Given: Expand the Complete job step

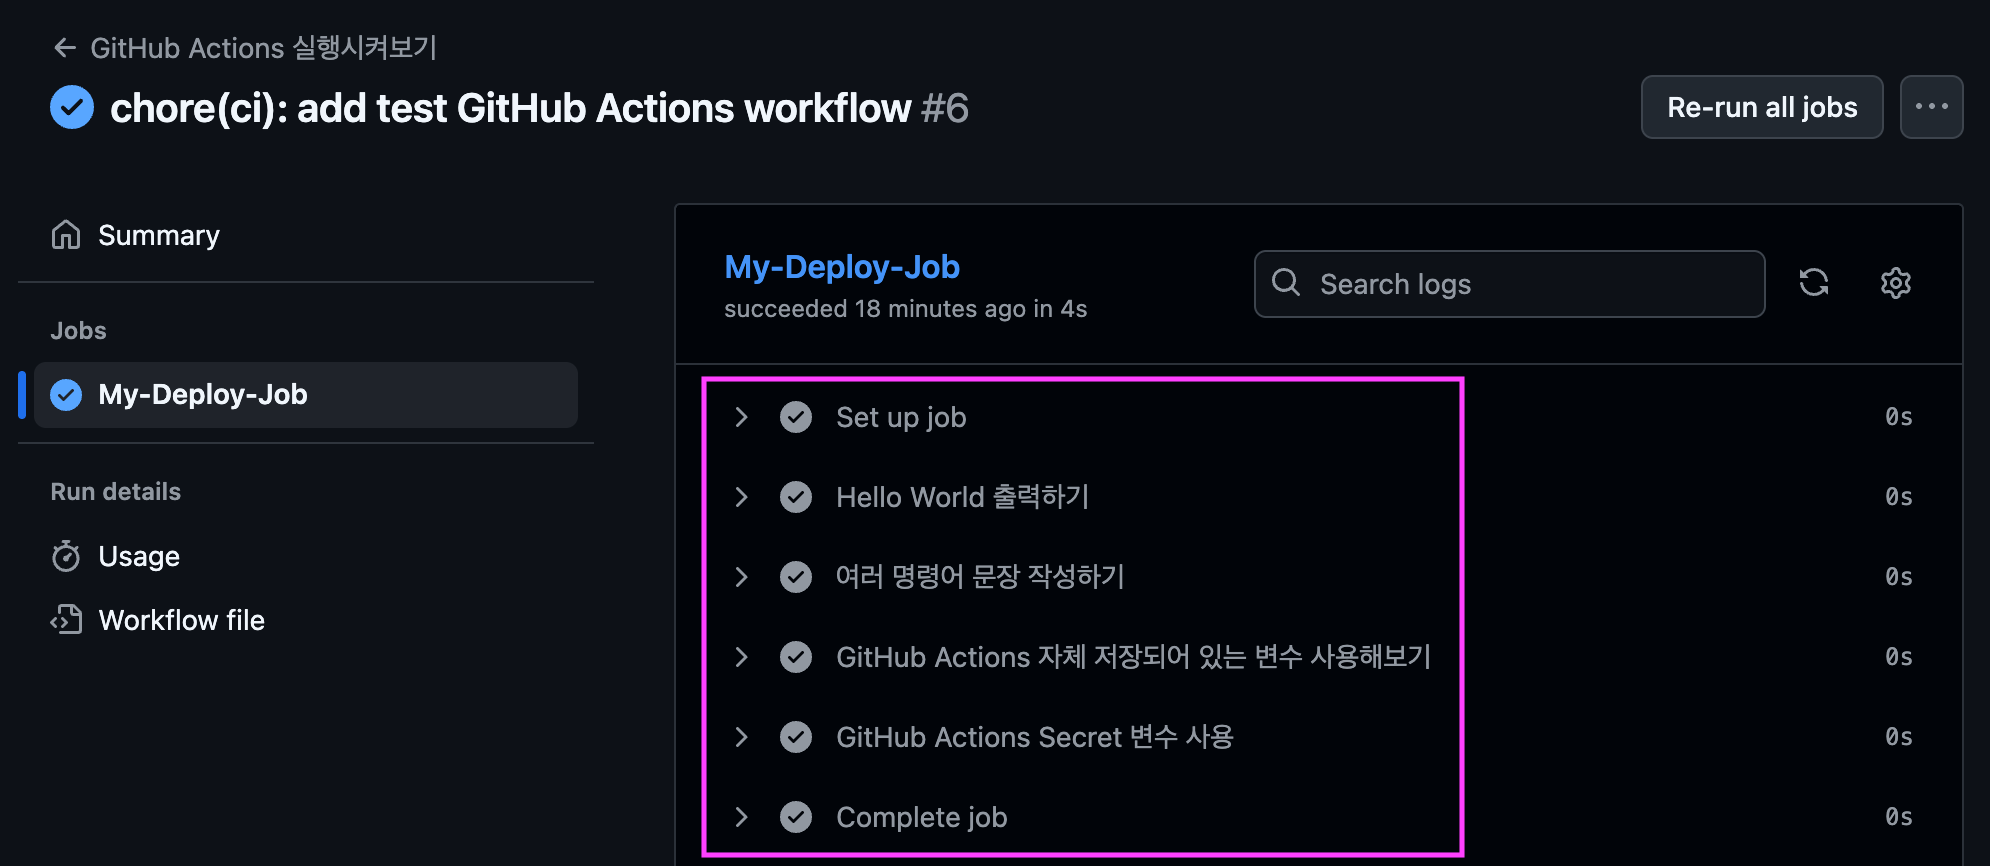Looking at the screenshot, I should click(x=741, y=817).
